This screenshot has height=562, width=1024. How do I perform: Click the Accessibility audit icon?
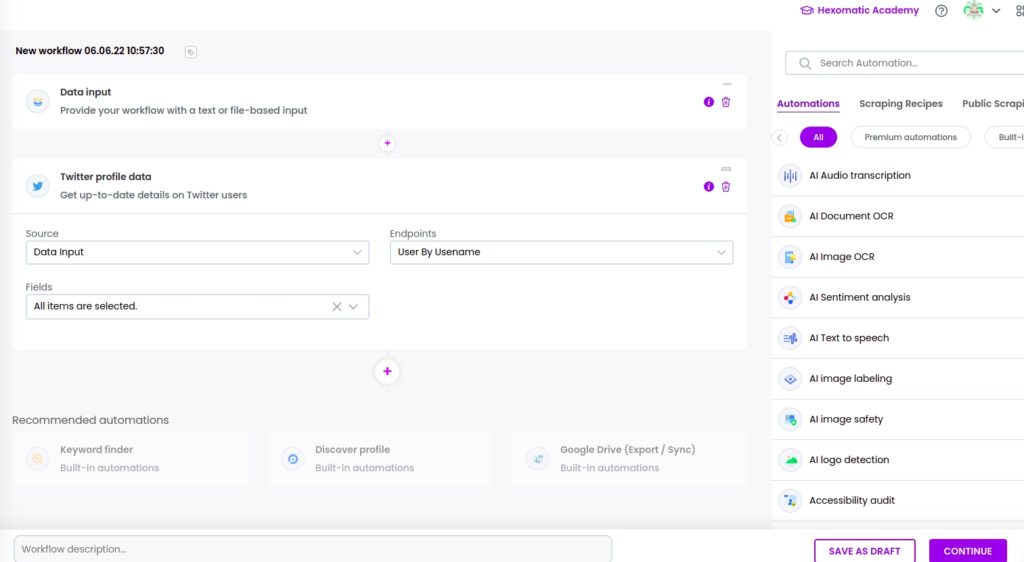(790, 501)
